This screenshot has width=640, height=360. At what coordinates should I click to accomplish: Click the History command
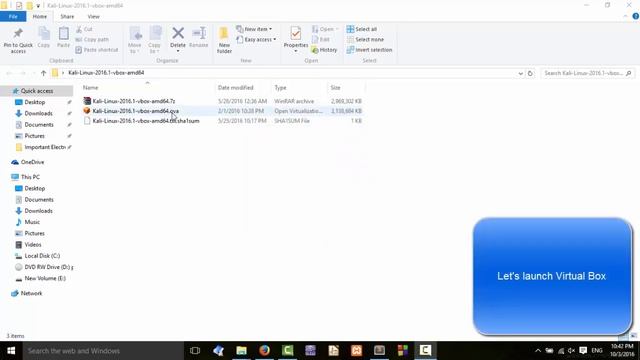[x=324, y=50]
